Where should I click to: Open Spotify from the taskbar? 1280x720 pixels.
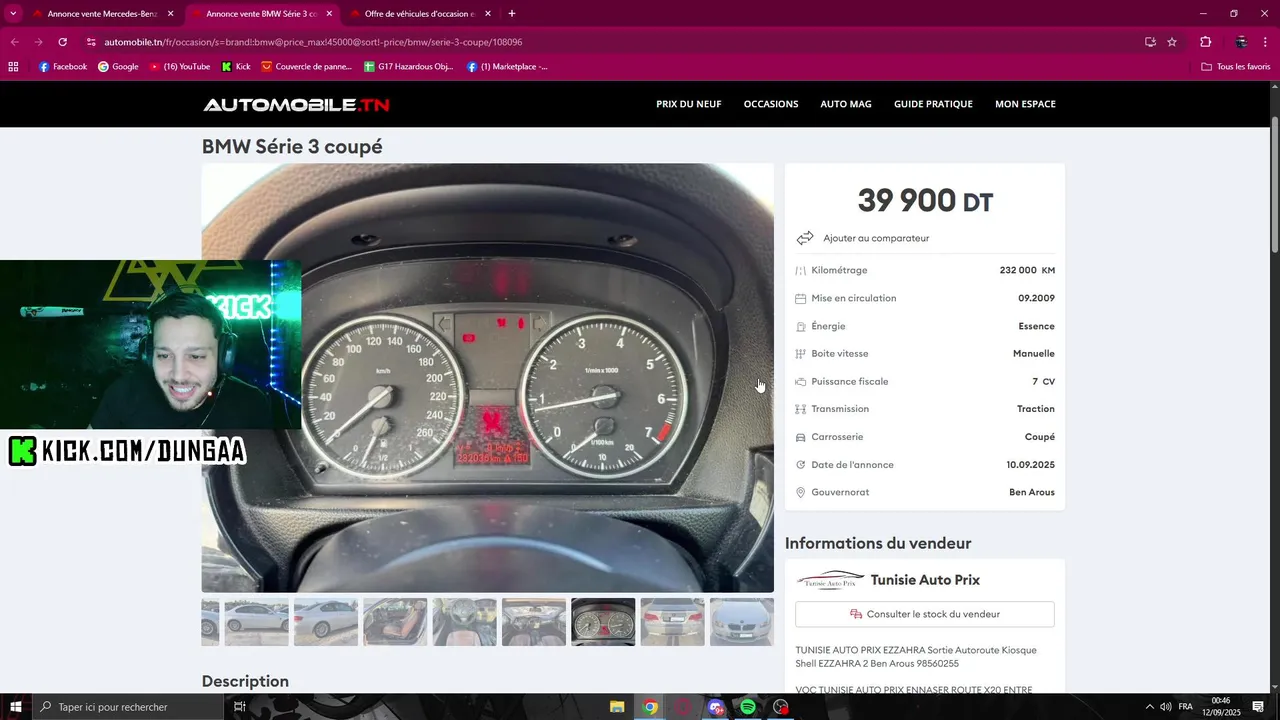click(748, 707)
